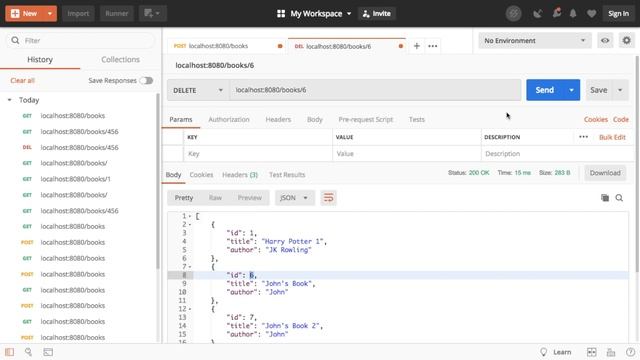640x360 pixels.
Task: Search the response with magnifier icon
Action: click(x=619, y=198)
